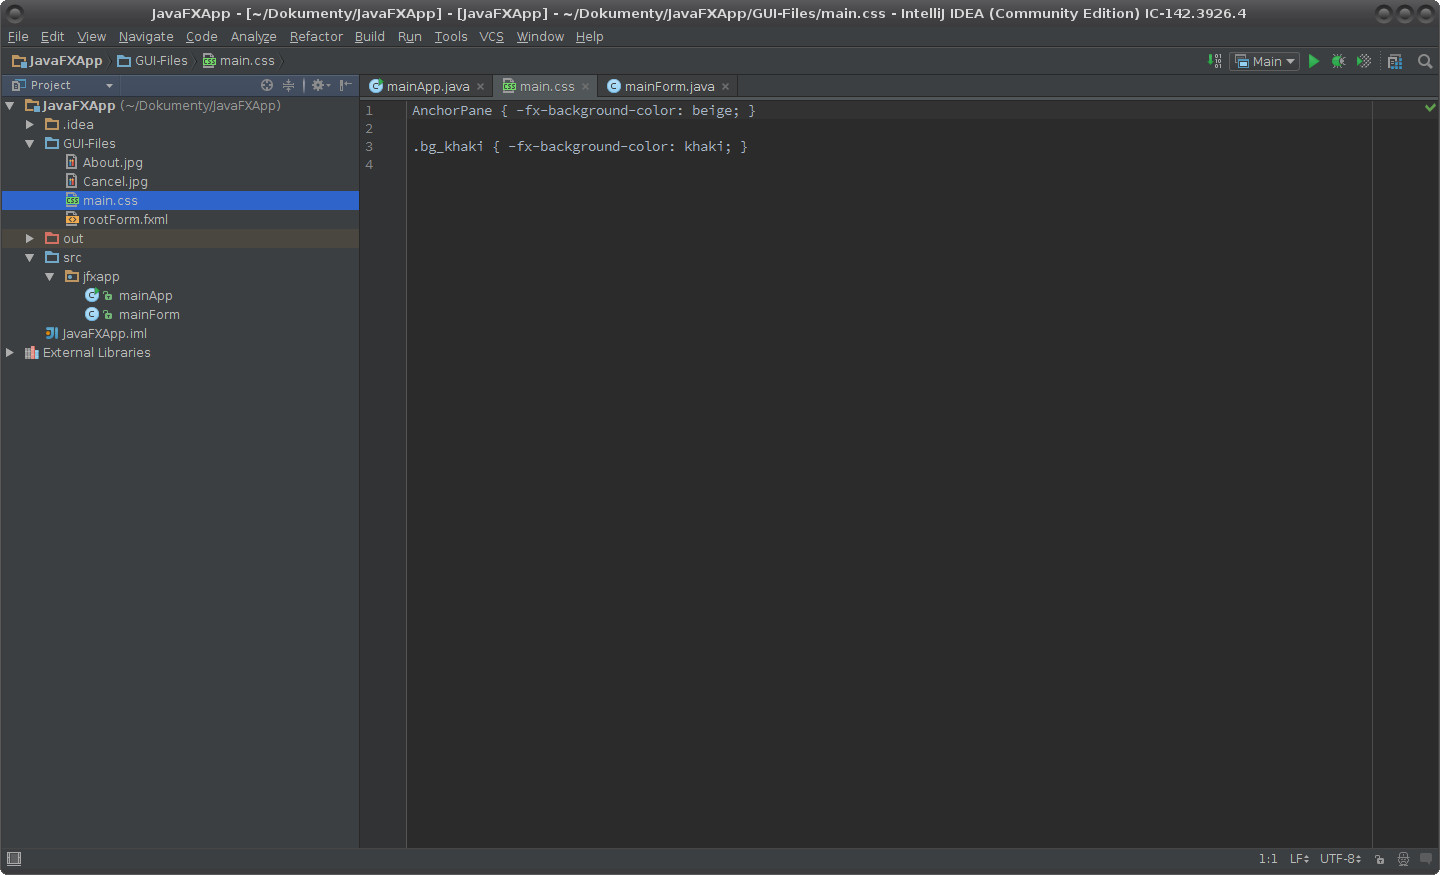This screenshot has width=1440, height=875.
Task: Open the Tools menu
Action: coord(451,37)
